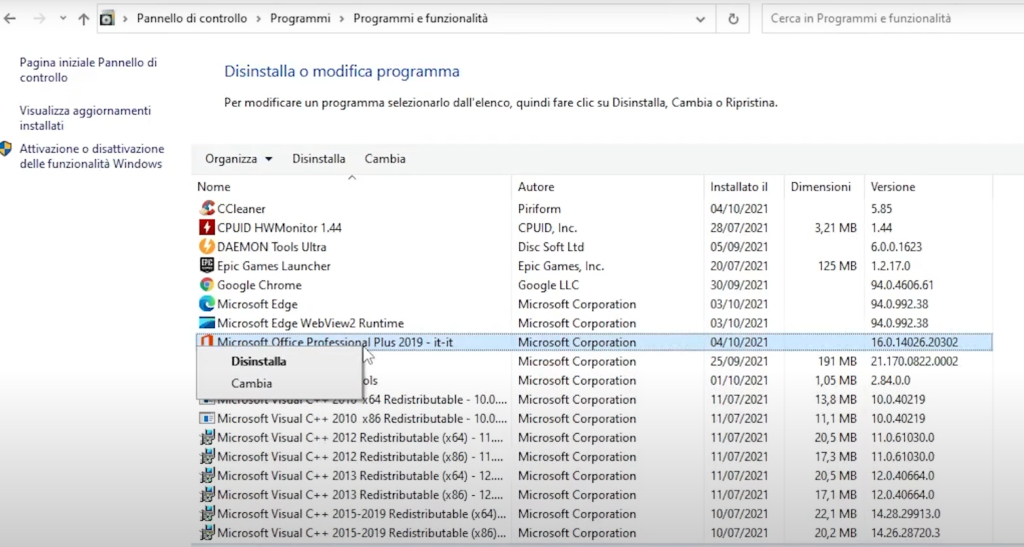Click the Cerca in Programmi e funzionalità field
This screenshot has width=1024, height=547.
pos(893,19)
